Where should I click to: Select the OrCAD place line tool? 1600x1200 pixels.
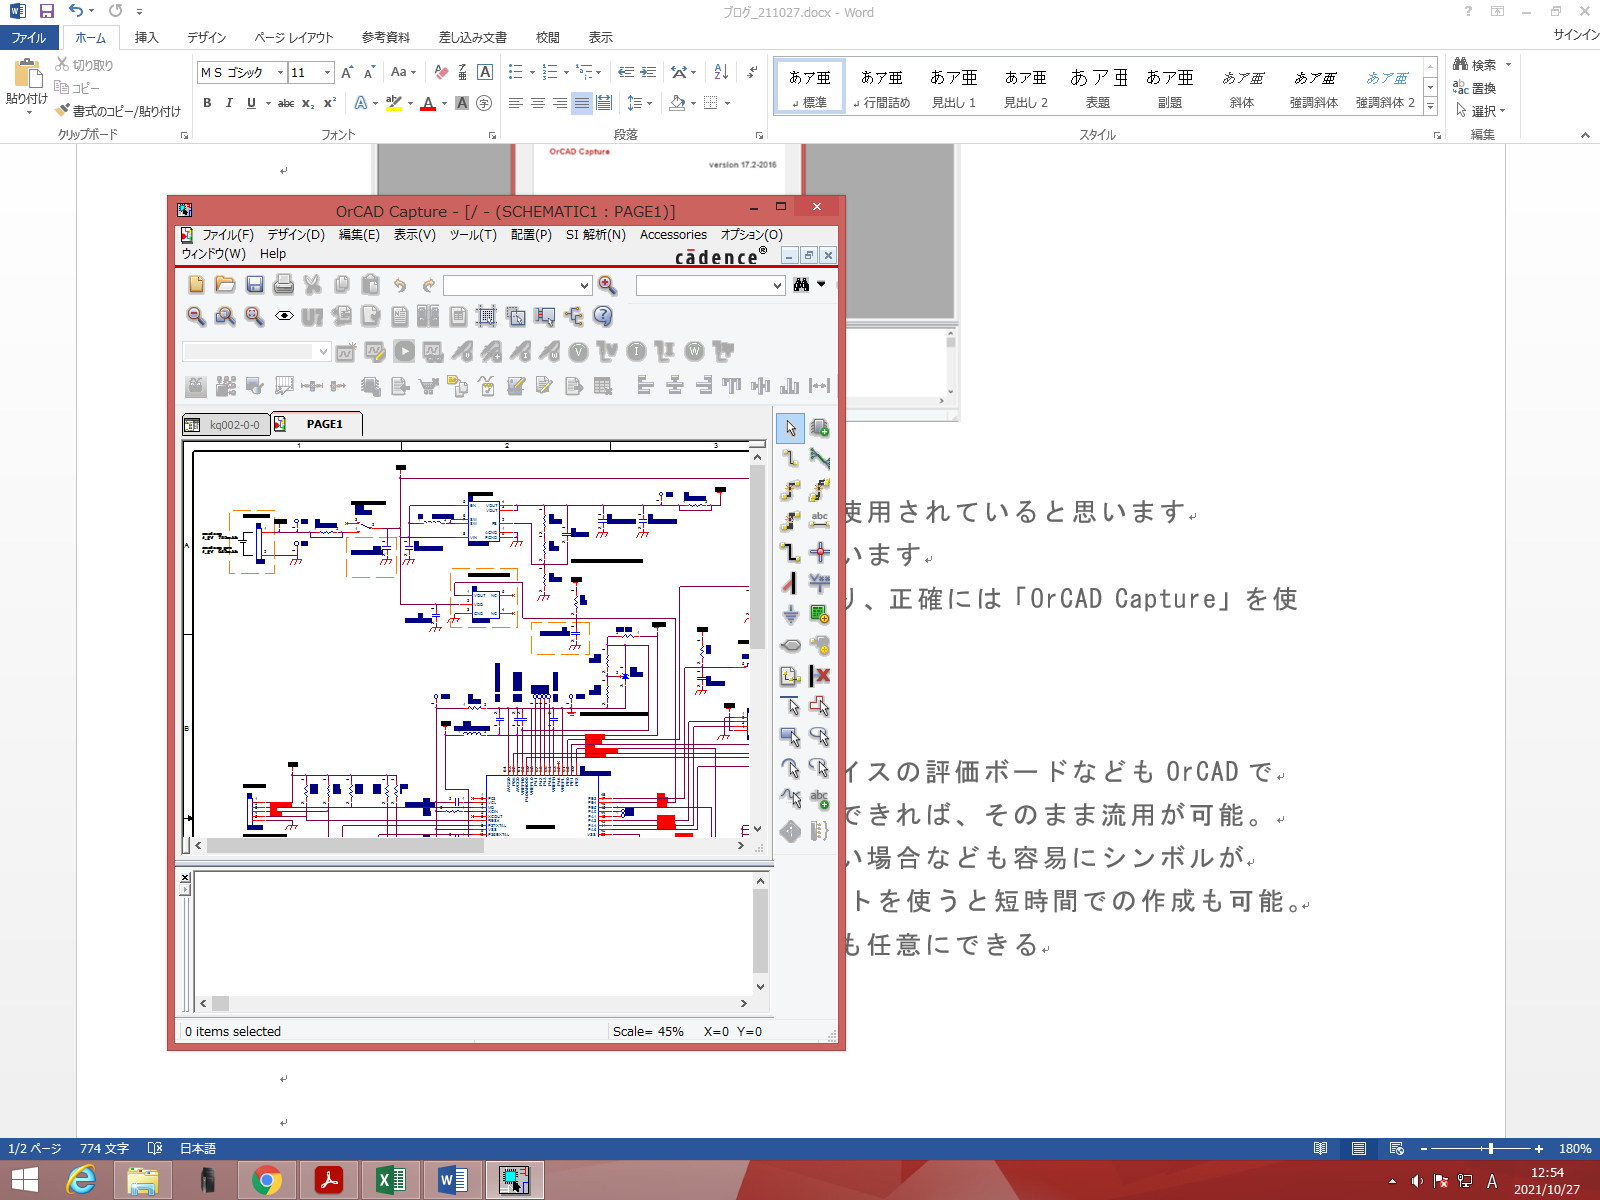point(790,706)
